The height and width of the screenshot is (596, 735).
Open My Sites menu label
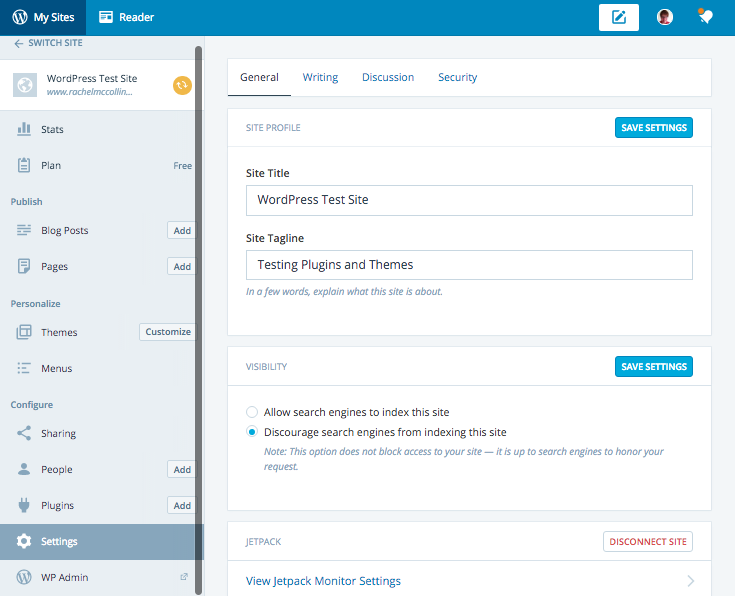tap(54, 17)
